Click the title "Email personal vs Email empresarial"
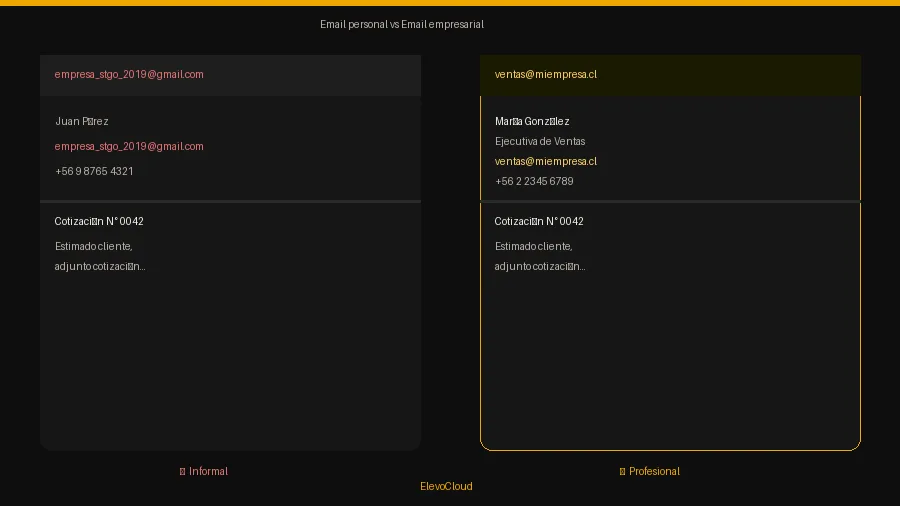 (402, 25)
